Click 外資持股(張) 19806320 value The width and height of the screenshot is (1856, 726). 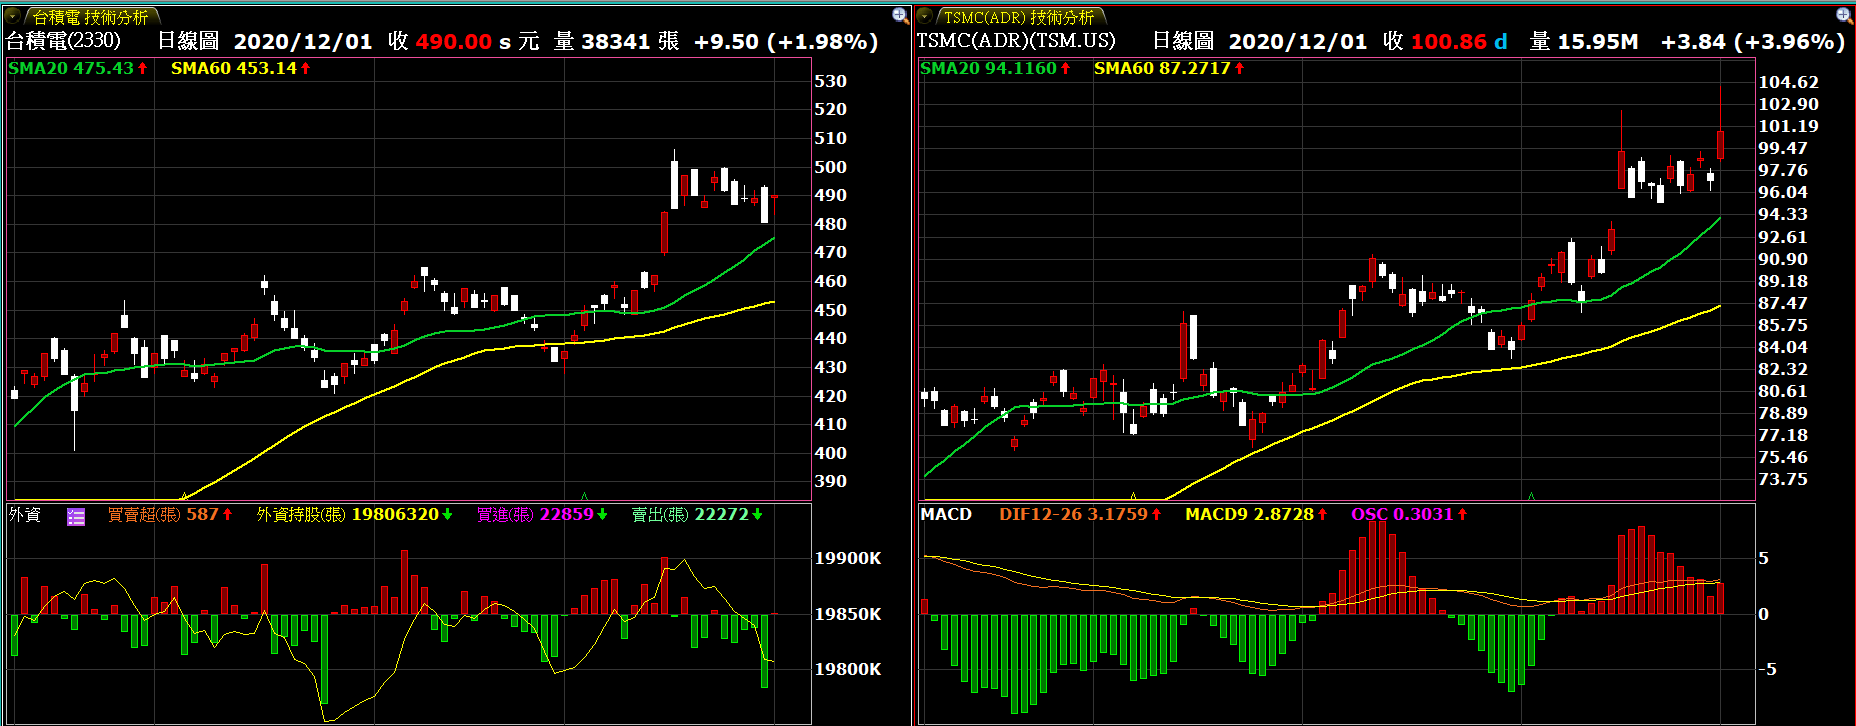click(x=355, y=514)
